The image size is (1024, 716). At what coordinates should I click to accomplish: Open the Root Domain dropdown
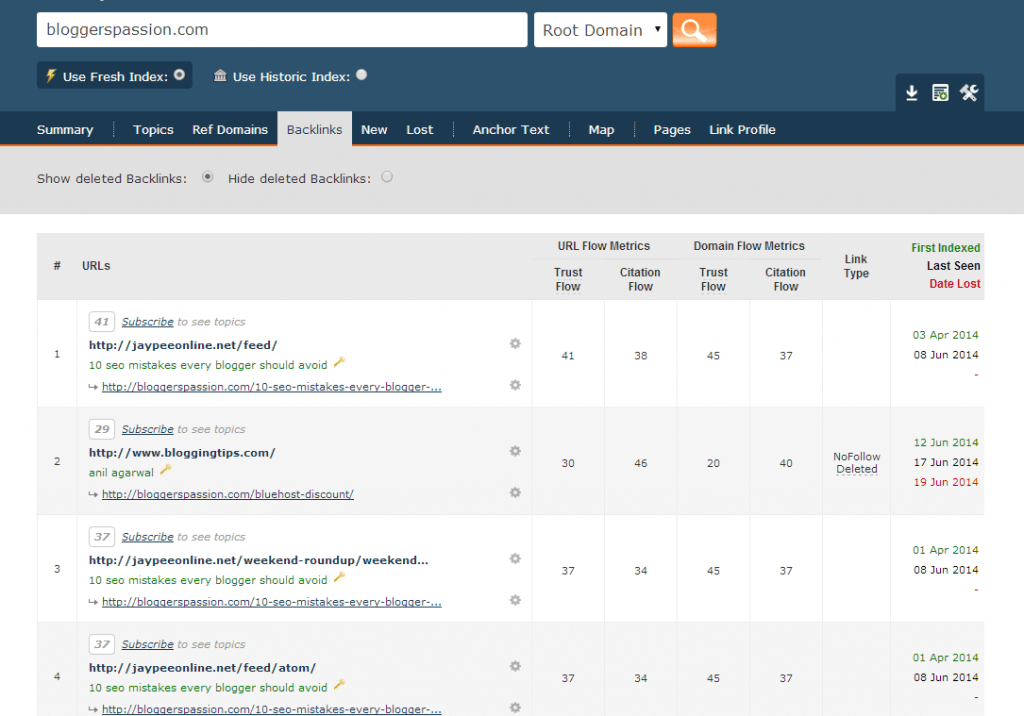(x=600, y=29)
